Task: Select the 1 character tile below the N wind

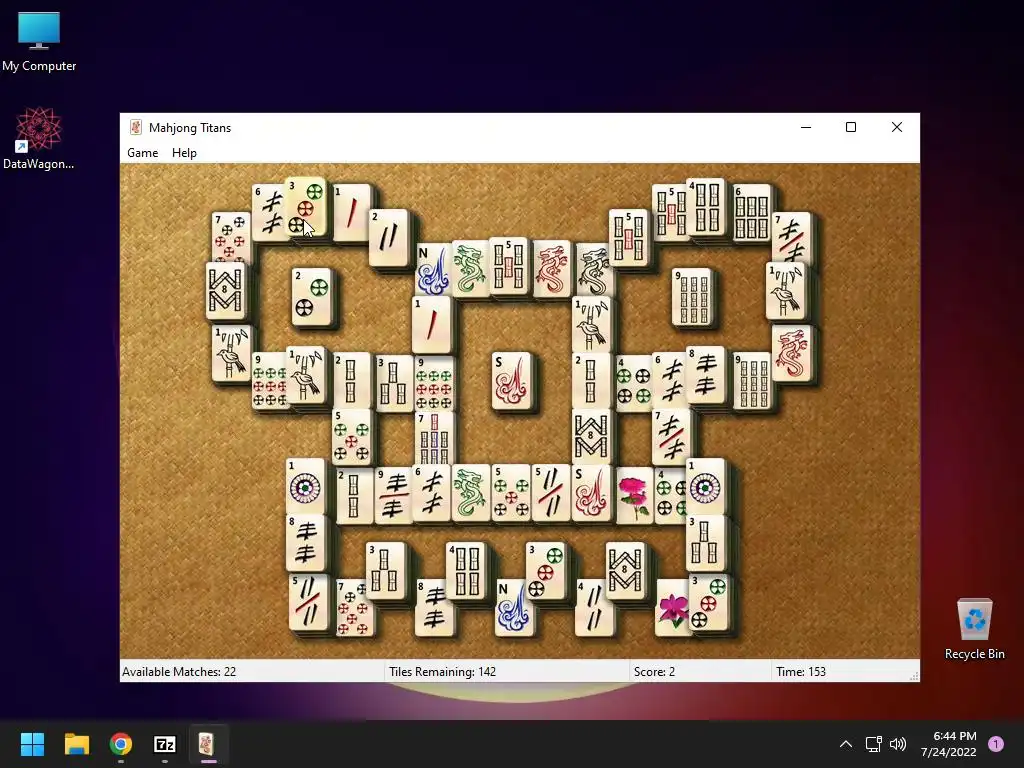Action: click(x=432, y=325)
